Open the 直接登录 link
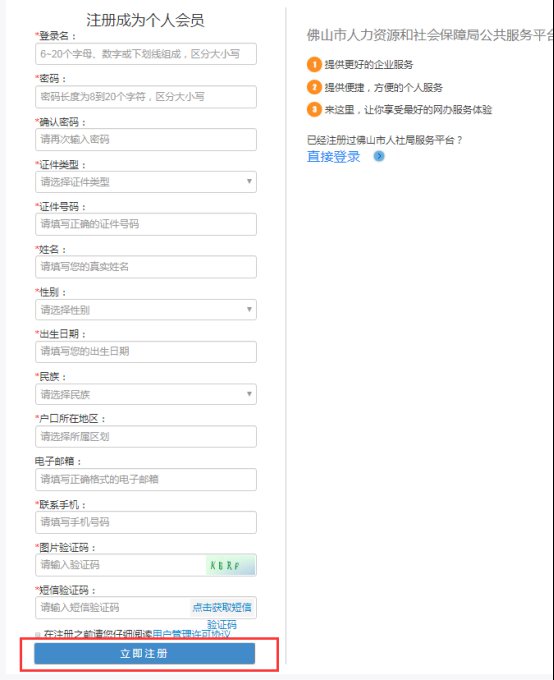 point(333,157)
